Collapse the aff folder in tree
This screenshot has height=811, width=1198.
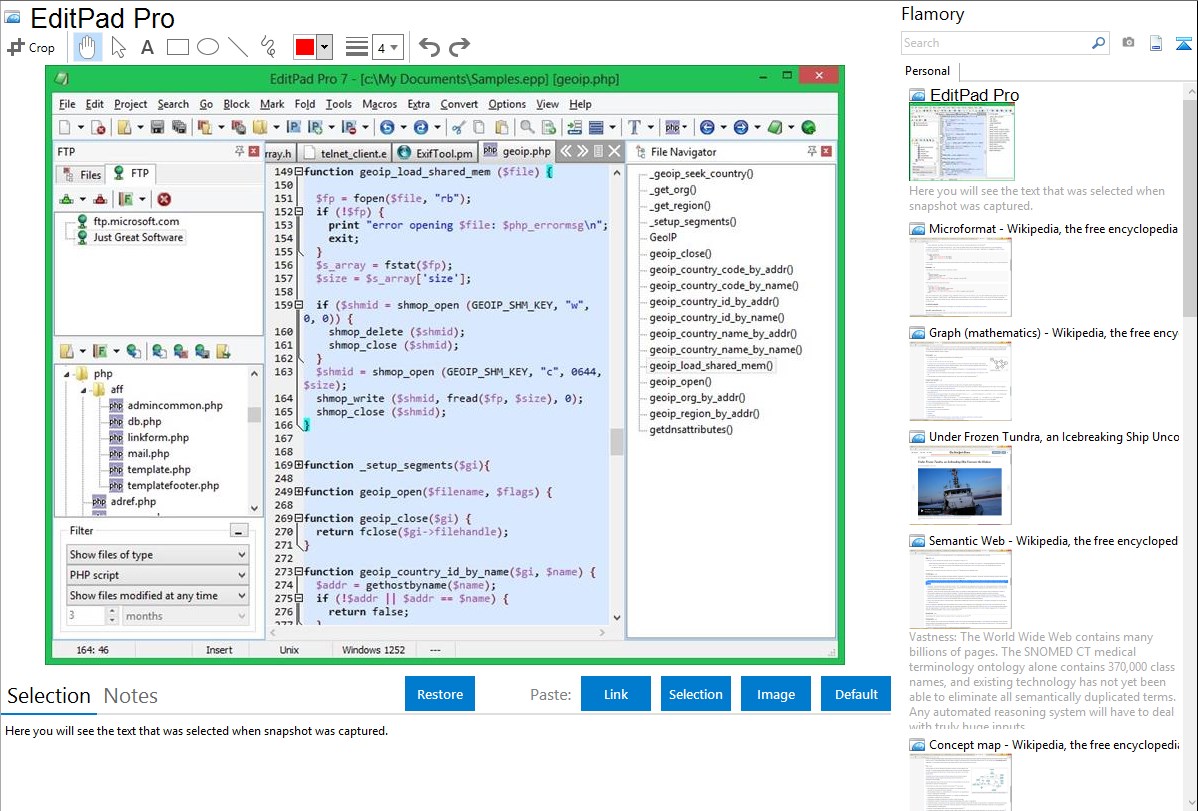pos(83,390)
